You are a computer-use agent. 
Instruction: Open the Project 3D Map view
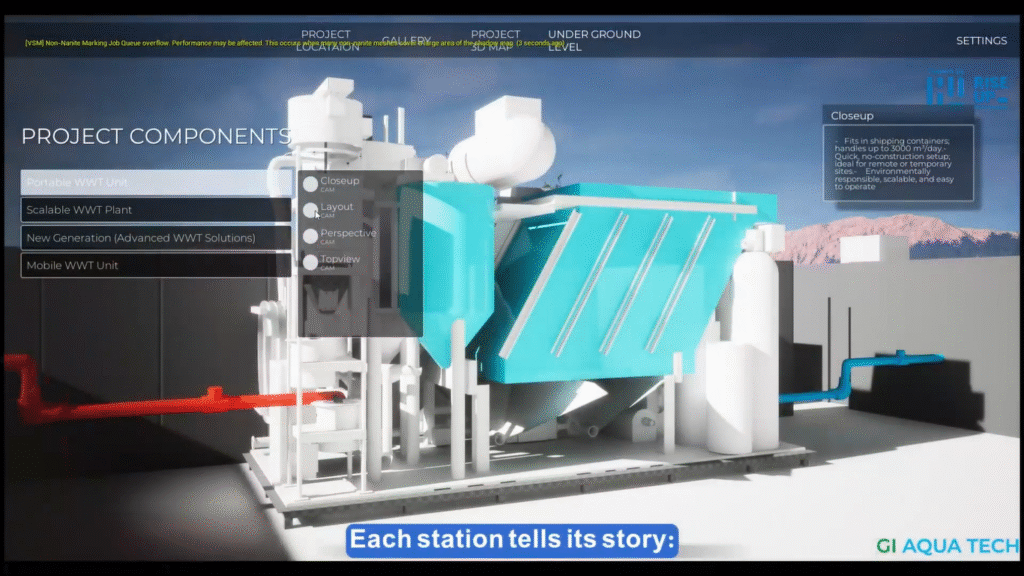click(495, 41)
